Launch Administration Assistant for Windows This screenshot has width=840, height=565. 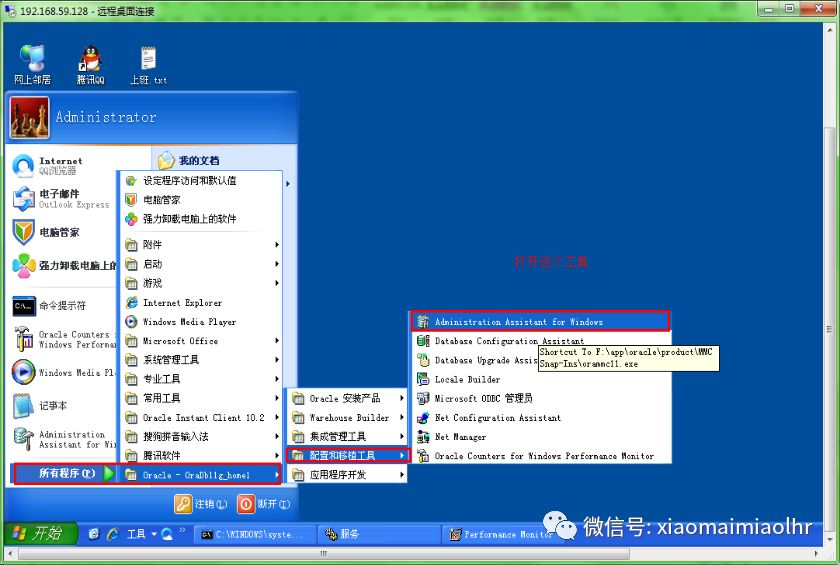pyautogui.click(x=541, y=322)
